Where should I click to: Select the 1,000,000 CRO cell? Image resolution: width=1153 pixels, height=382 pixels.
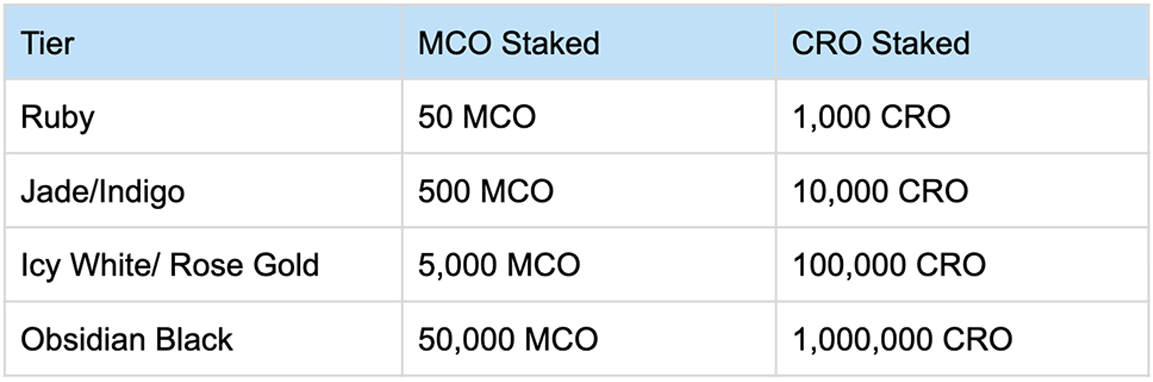click(962, 339)
